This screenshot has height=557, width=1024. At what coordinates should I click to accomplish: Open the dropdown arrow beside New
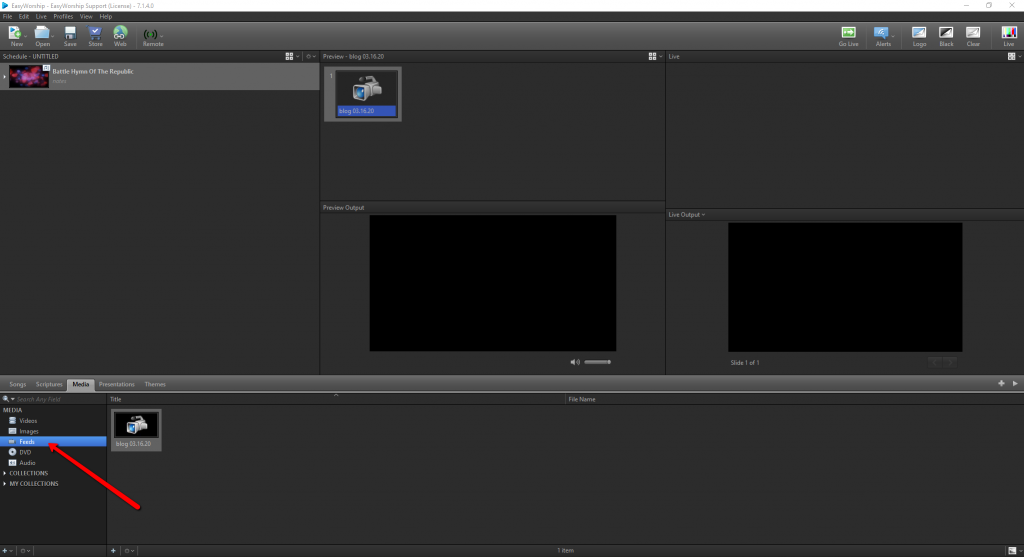point(25,37)
